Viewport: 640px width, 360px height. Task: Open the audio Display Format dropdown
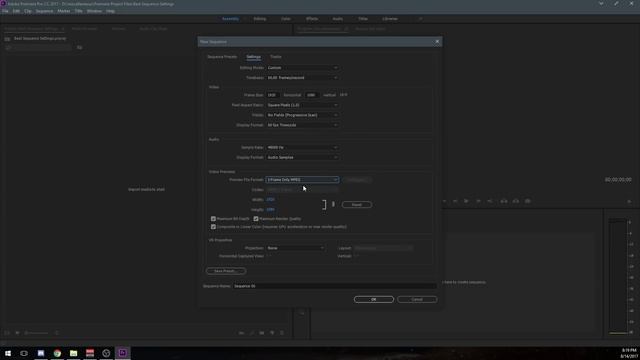coord(302,157)
